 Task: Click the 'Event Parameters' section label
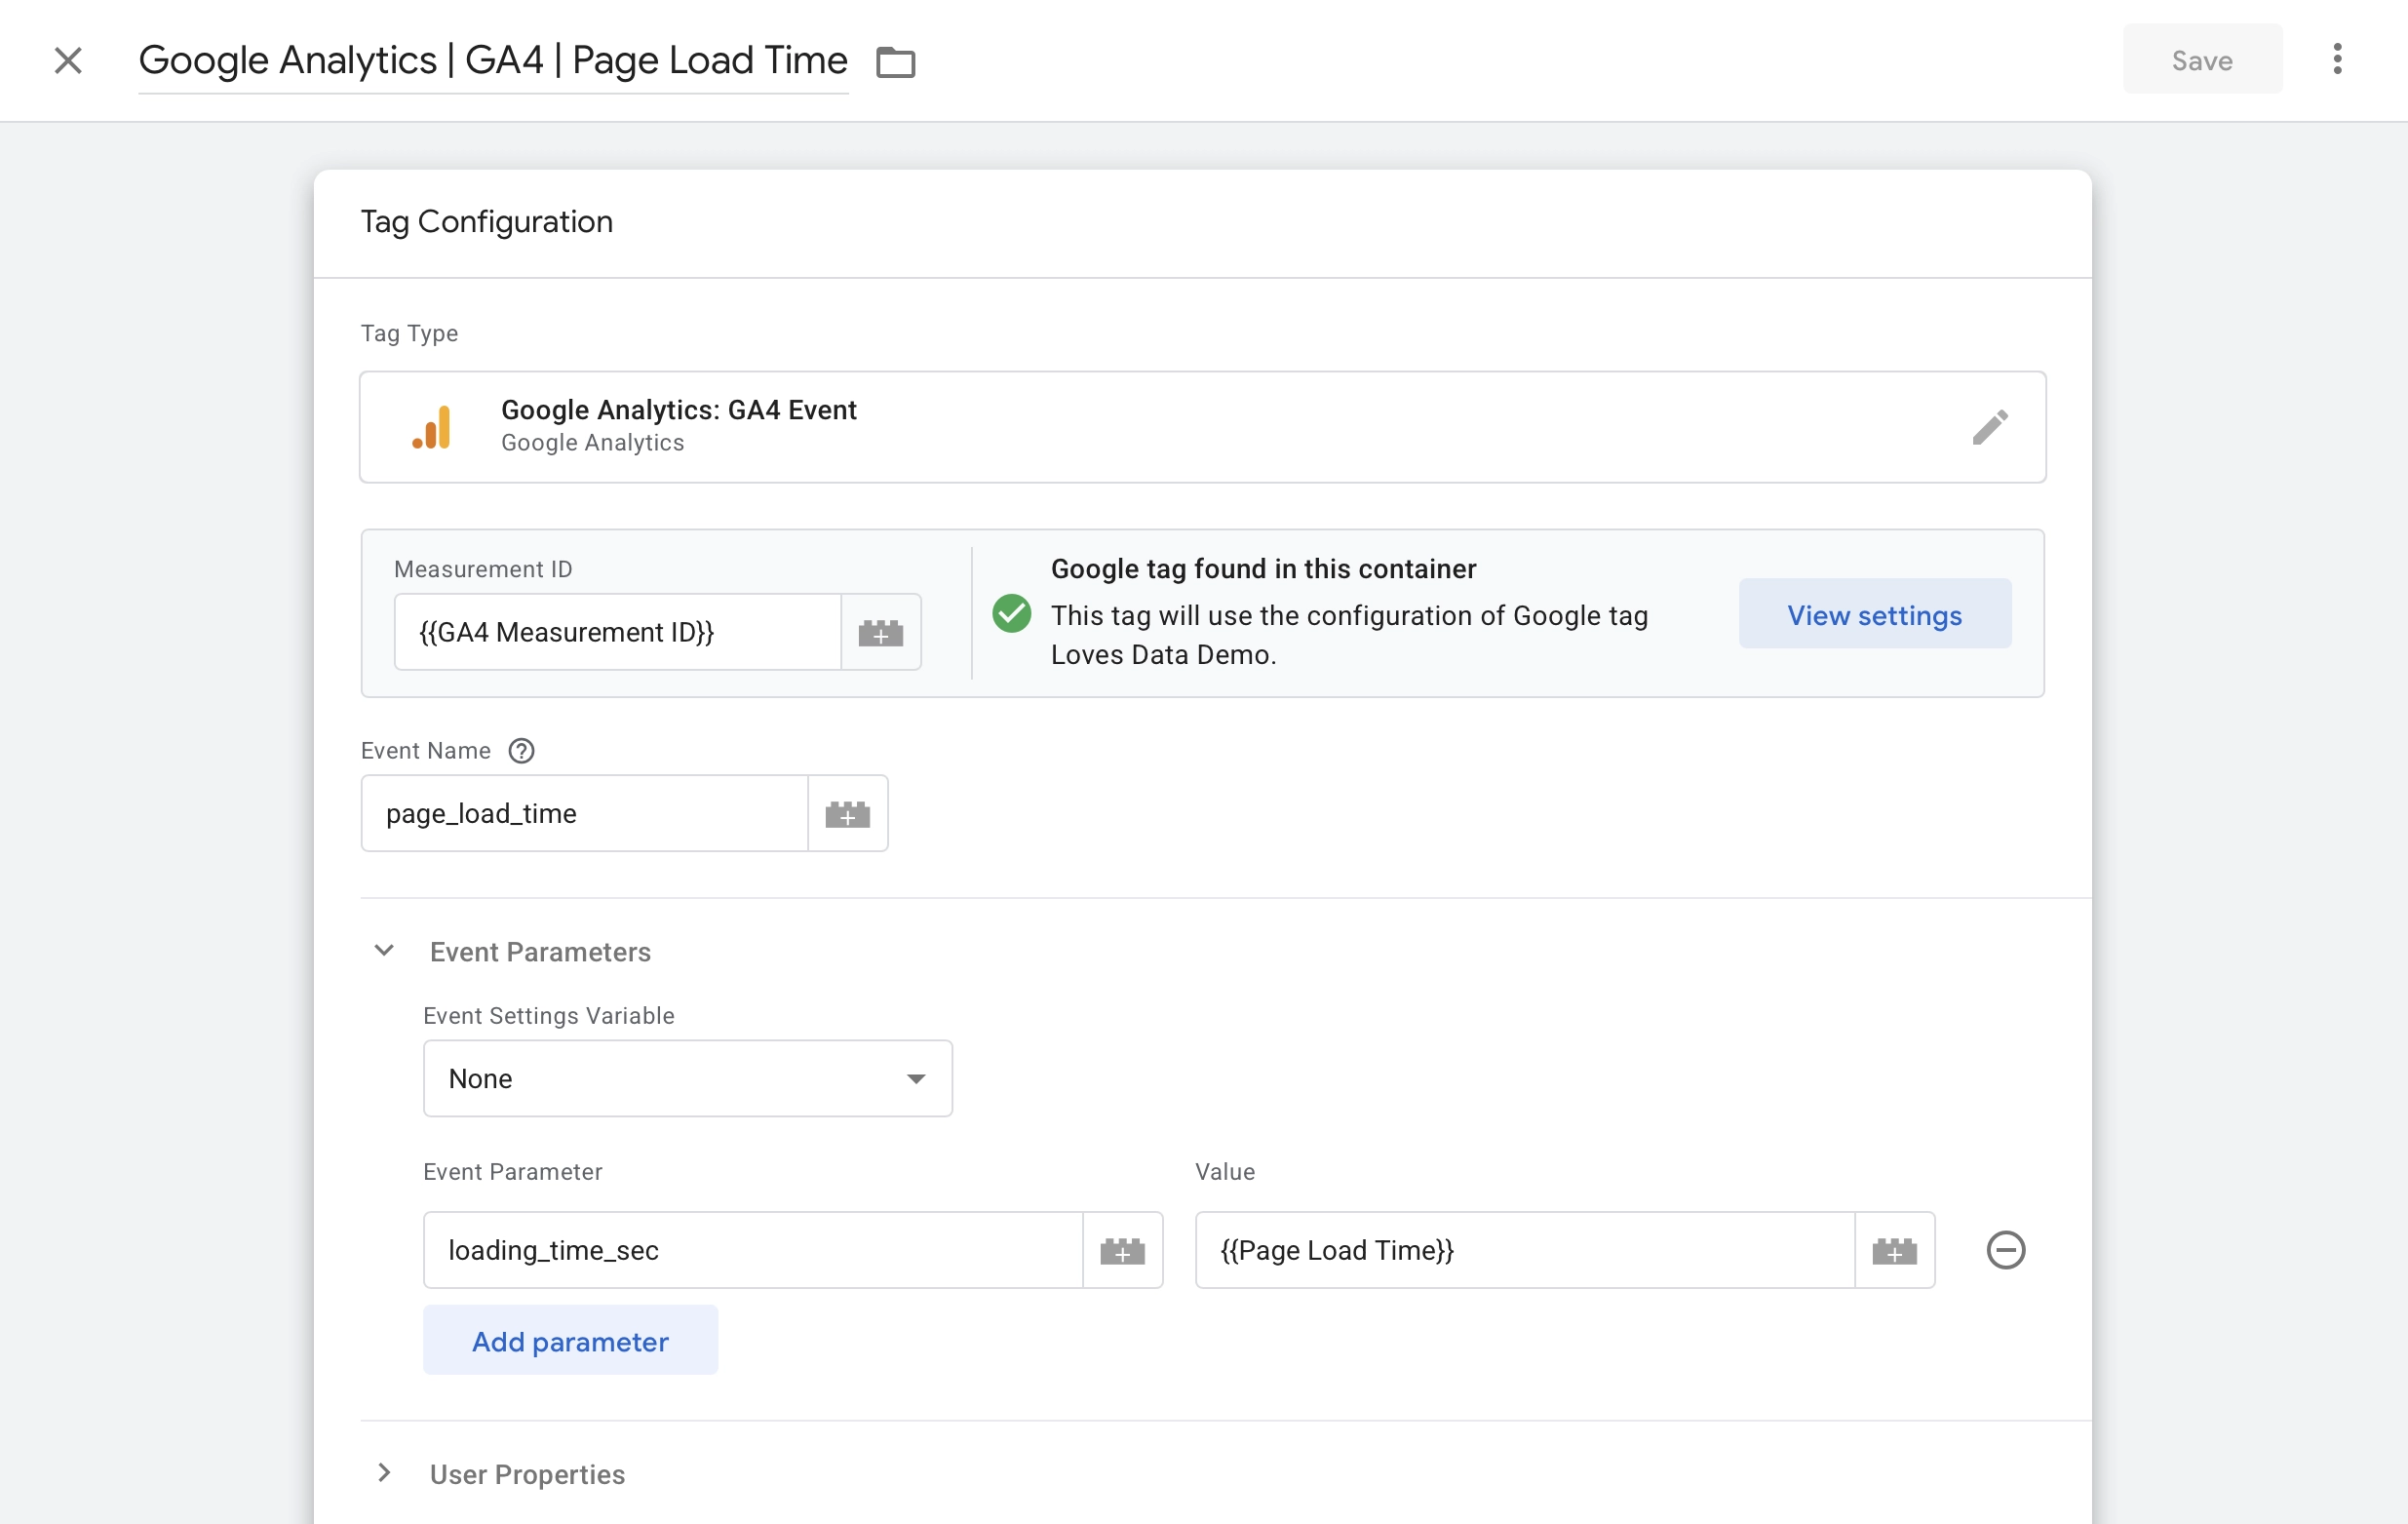click(x=540, y=952)
